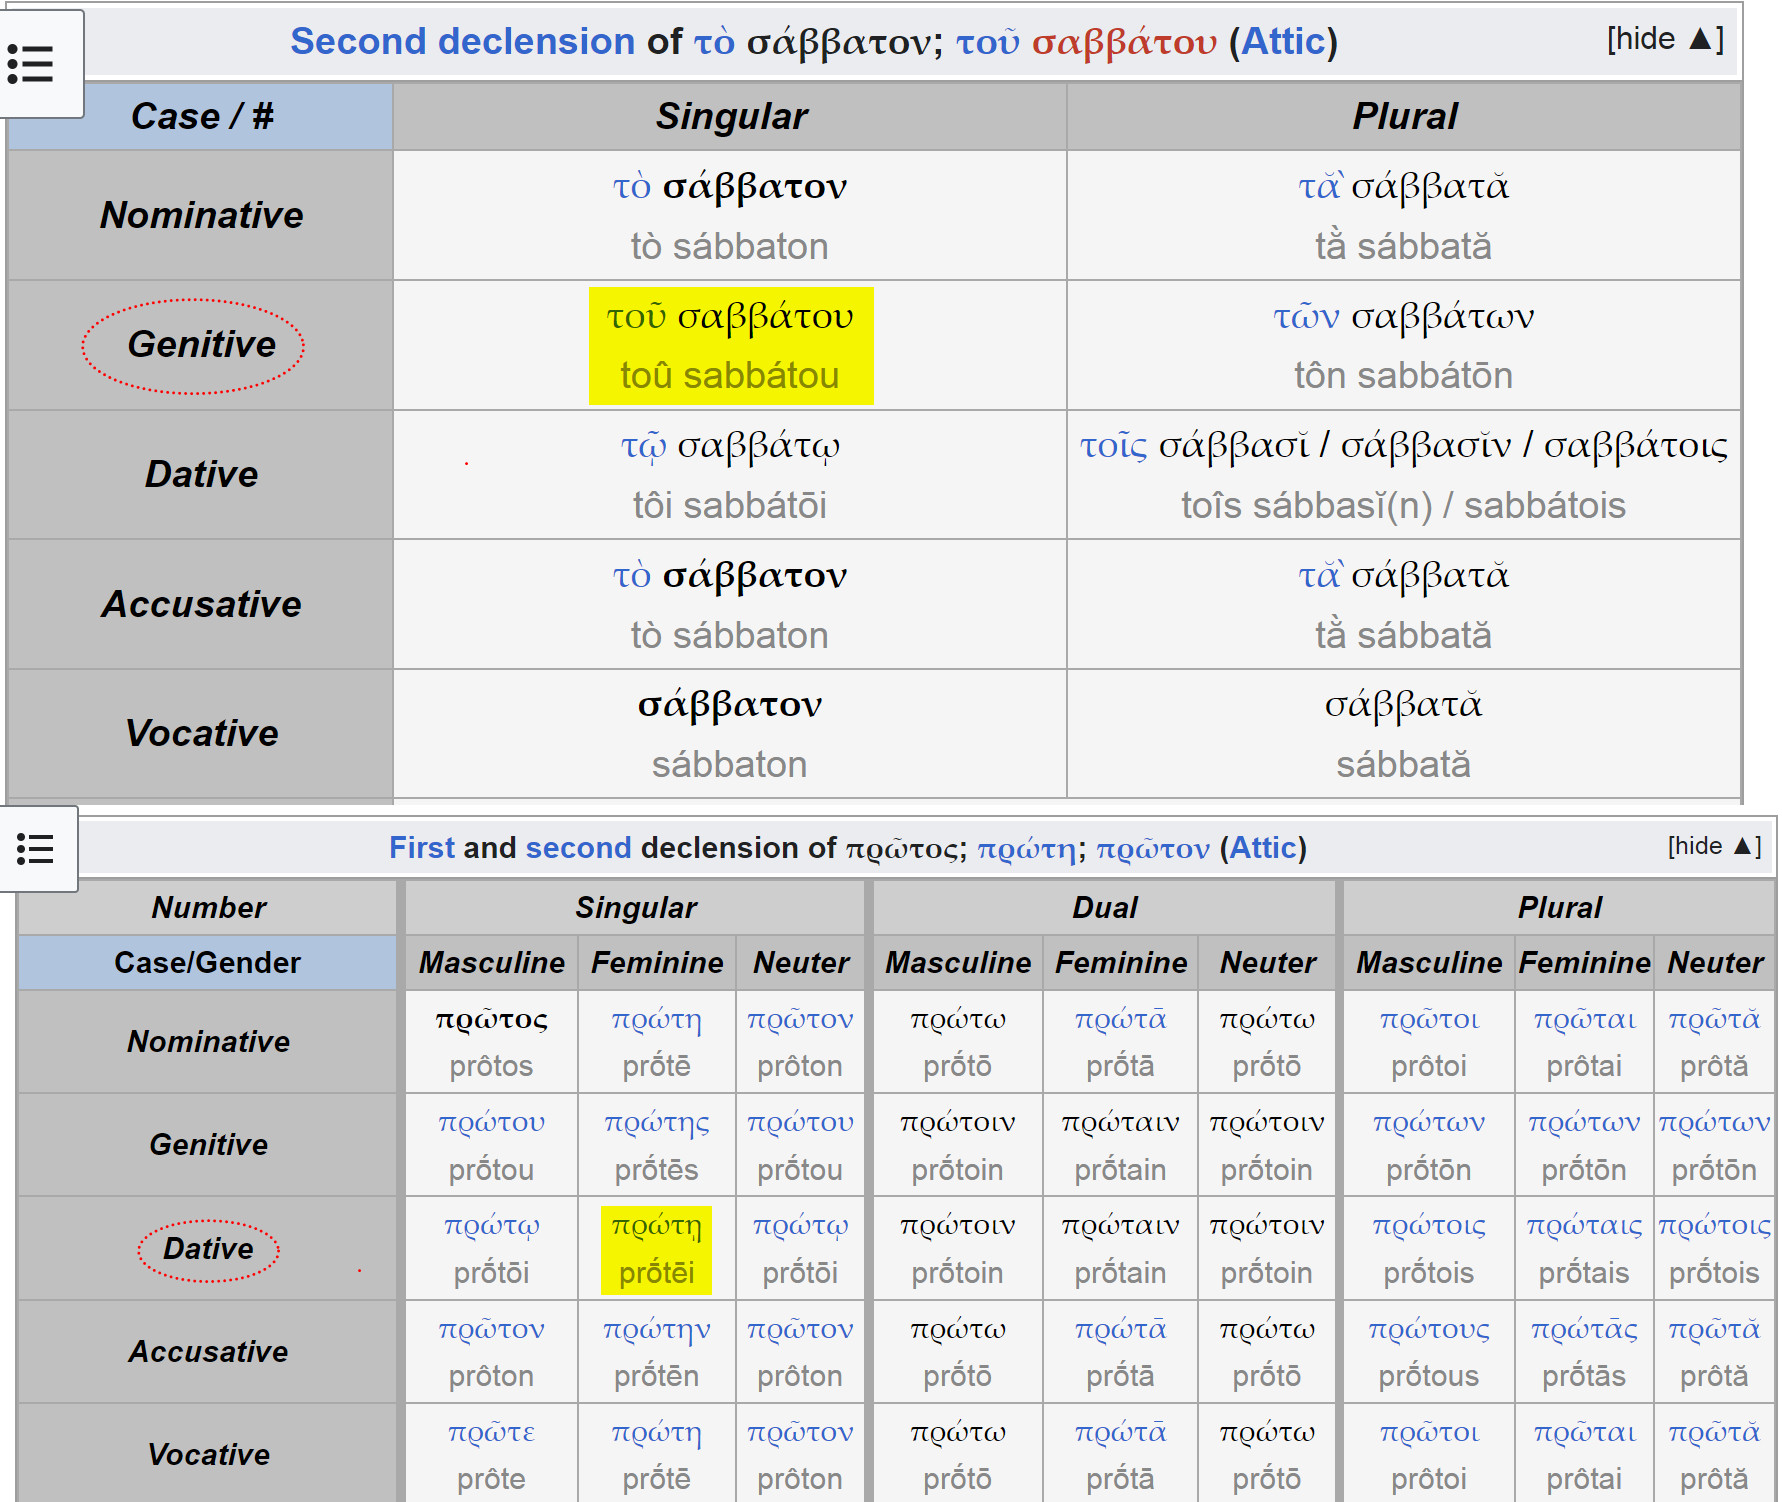Click the 'Number' header cell in the protos table
The width and height of the screenshot is (1782, 1502).
(208, 907)
